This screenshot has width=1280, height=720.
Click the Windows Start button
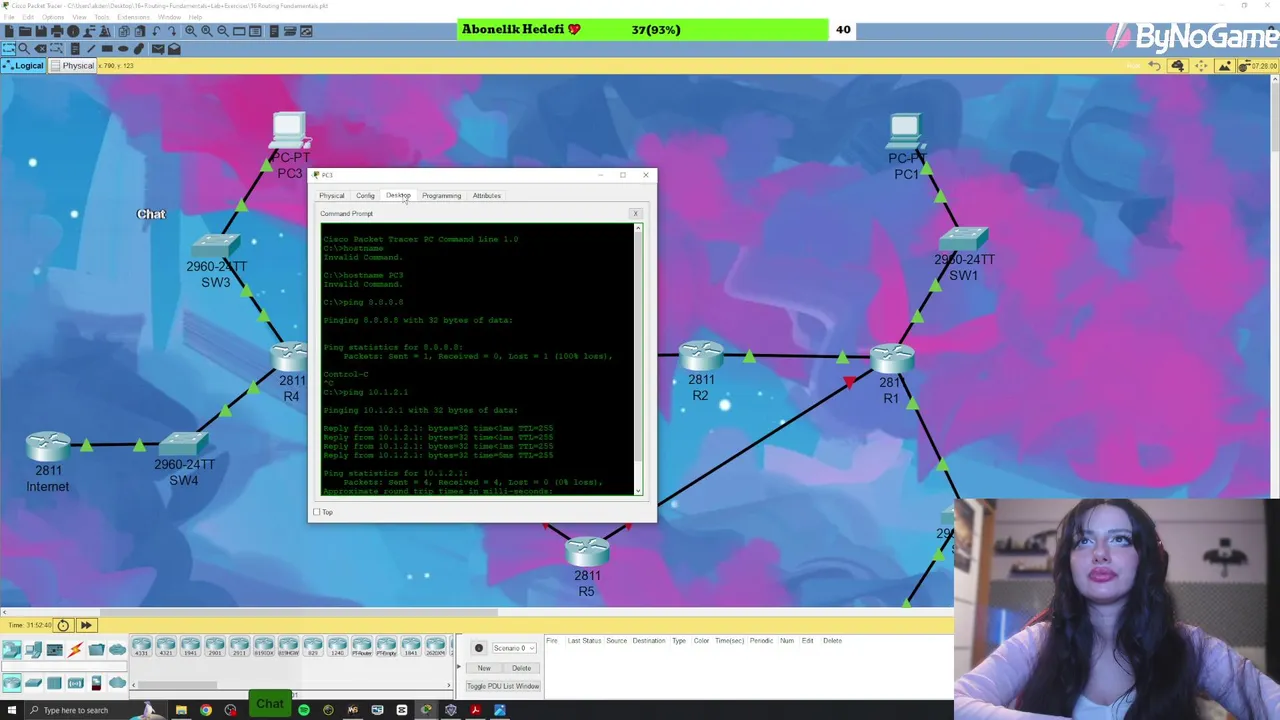click(x=10, y=710)
